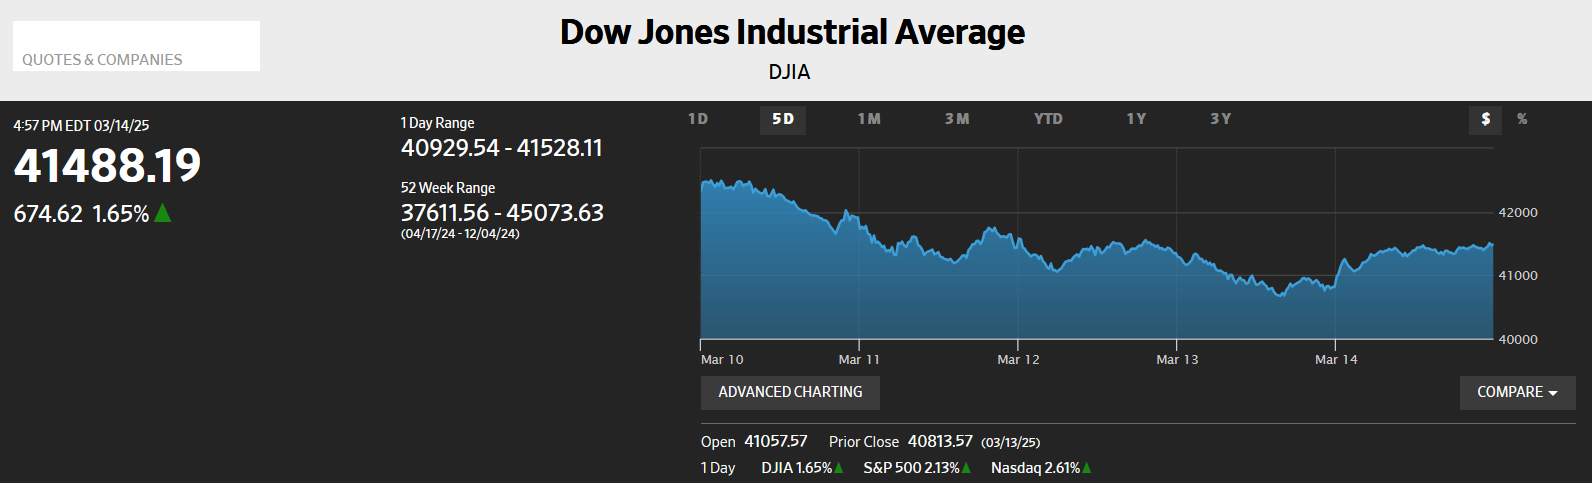Show the 1M chart range
Viewport: 1593px width, 483px height.
[x=869, y=119]
